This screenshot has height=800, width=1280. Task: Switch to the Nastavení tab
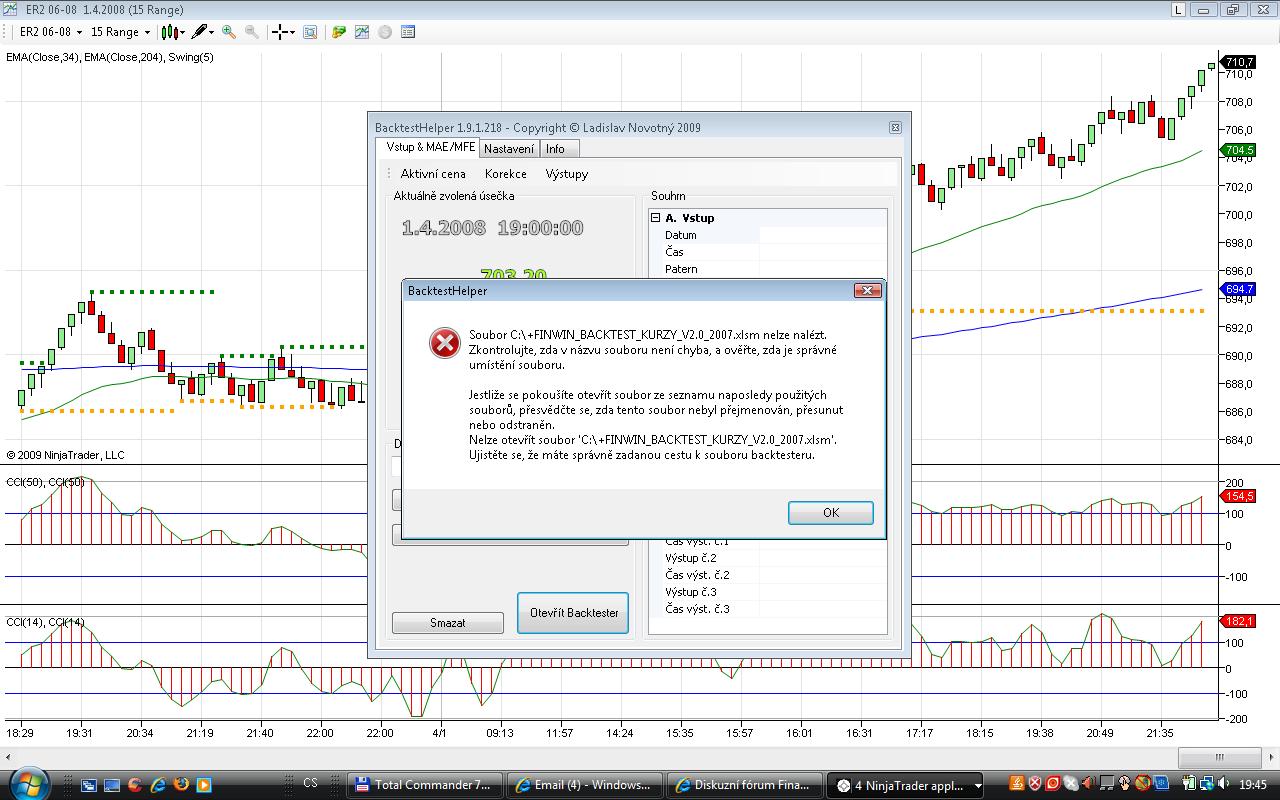click(509, 149)
